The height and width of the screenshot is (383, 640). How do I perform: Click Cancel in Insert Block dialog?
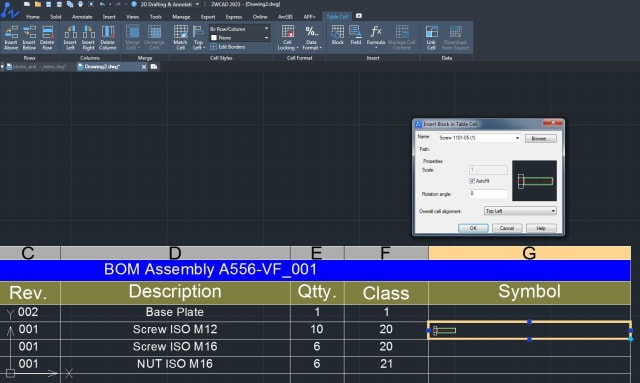[507, 228]
